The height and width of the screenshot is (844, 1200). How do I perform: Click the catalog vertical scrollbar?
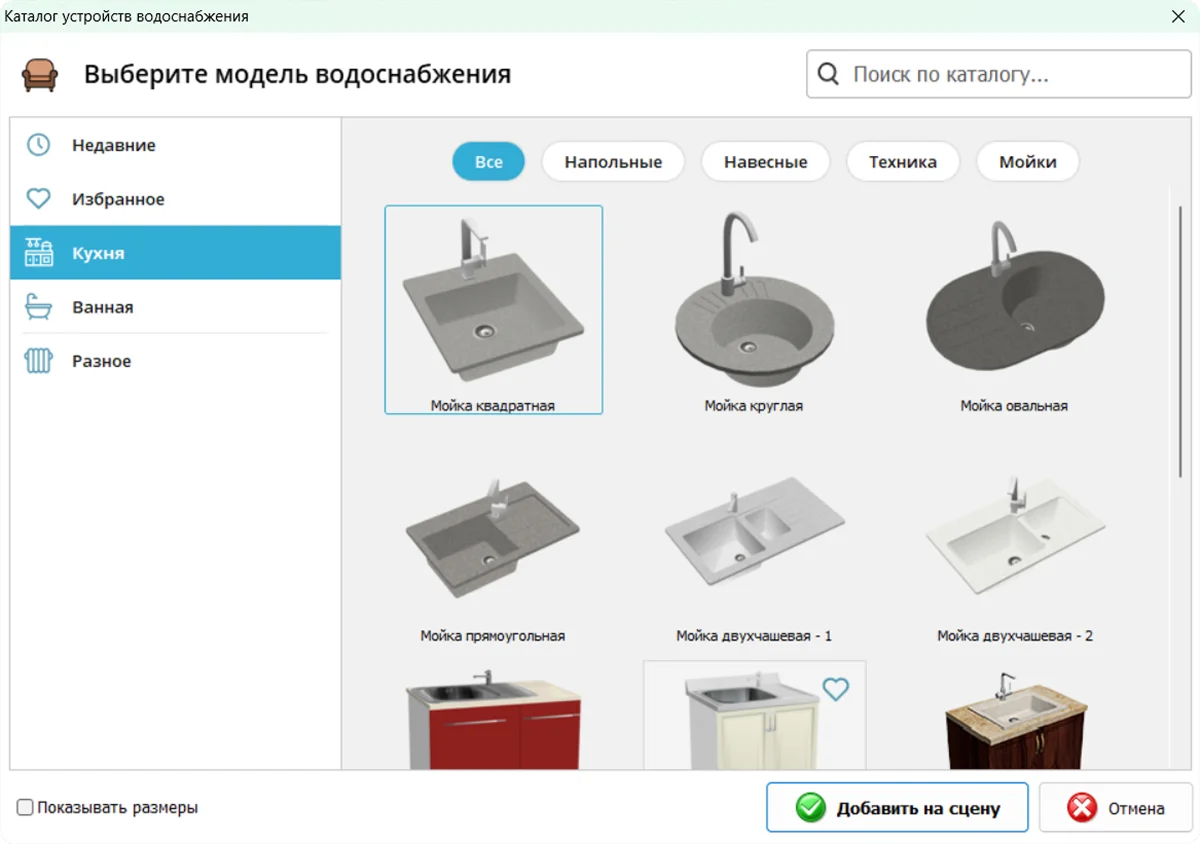pos(1181,342)
